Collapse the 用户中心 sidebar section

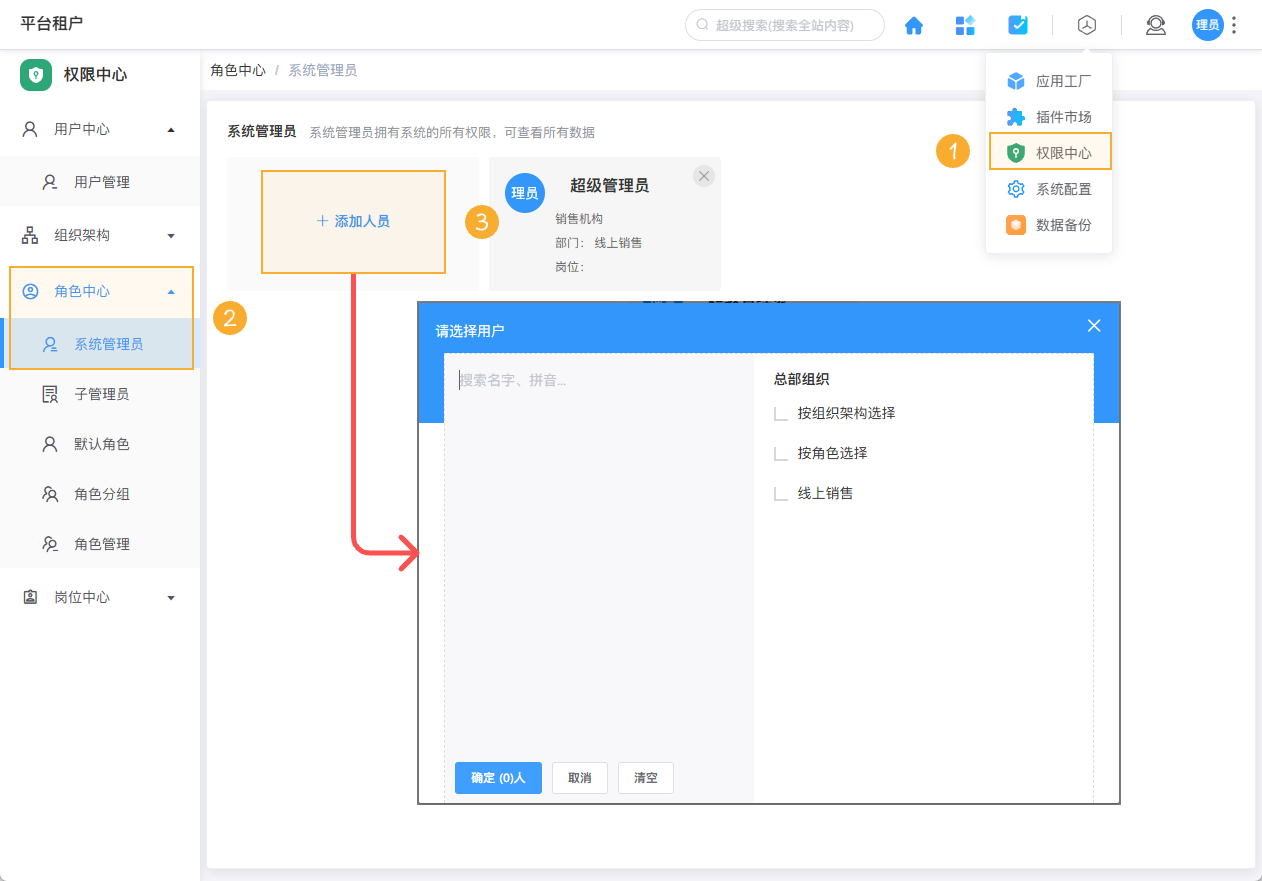coord(100,128)
